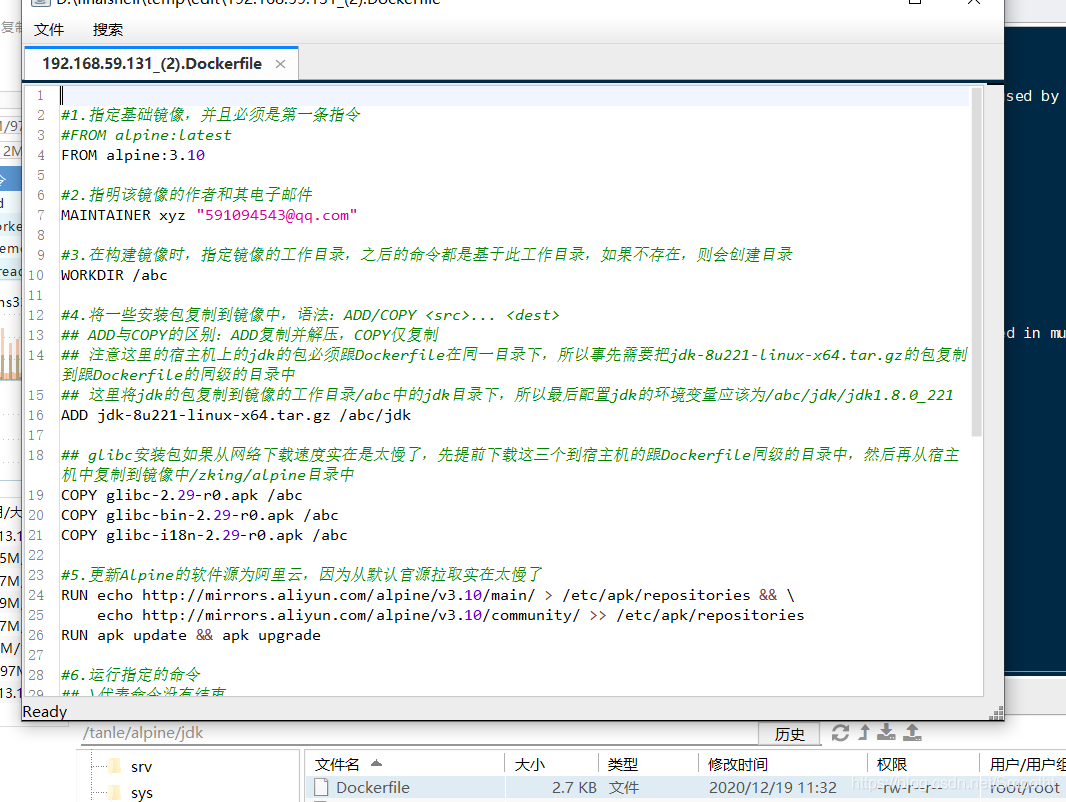Click line COPY glibc-i18n-2.29-r0.apk /abc
The height and width of the screenshot is (802, 1066).
click(204, 536)
